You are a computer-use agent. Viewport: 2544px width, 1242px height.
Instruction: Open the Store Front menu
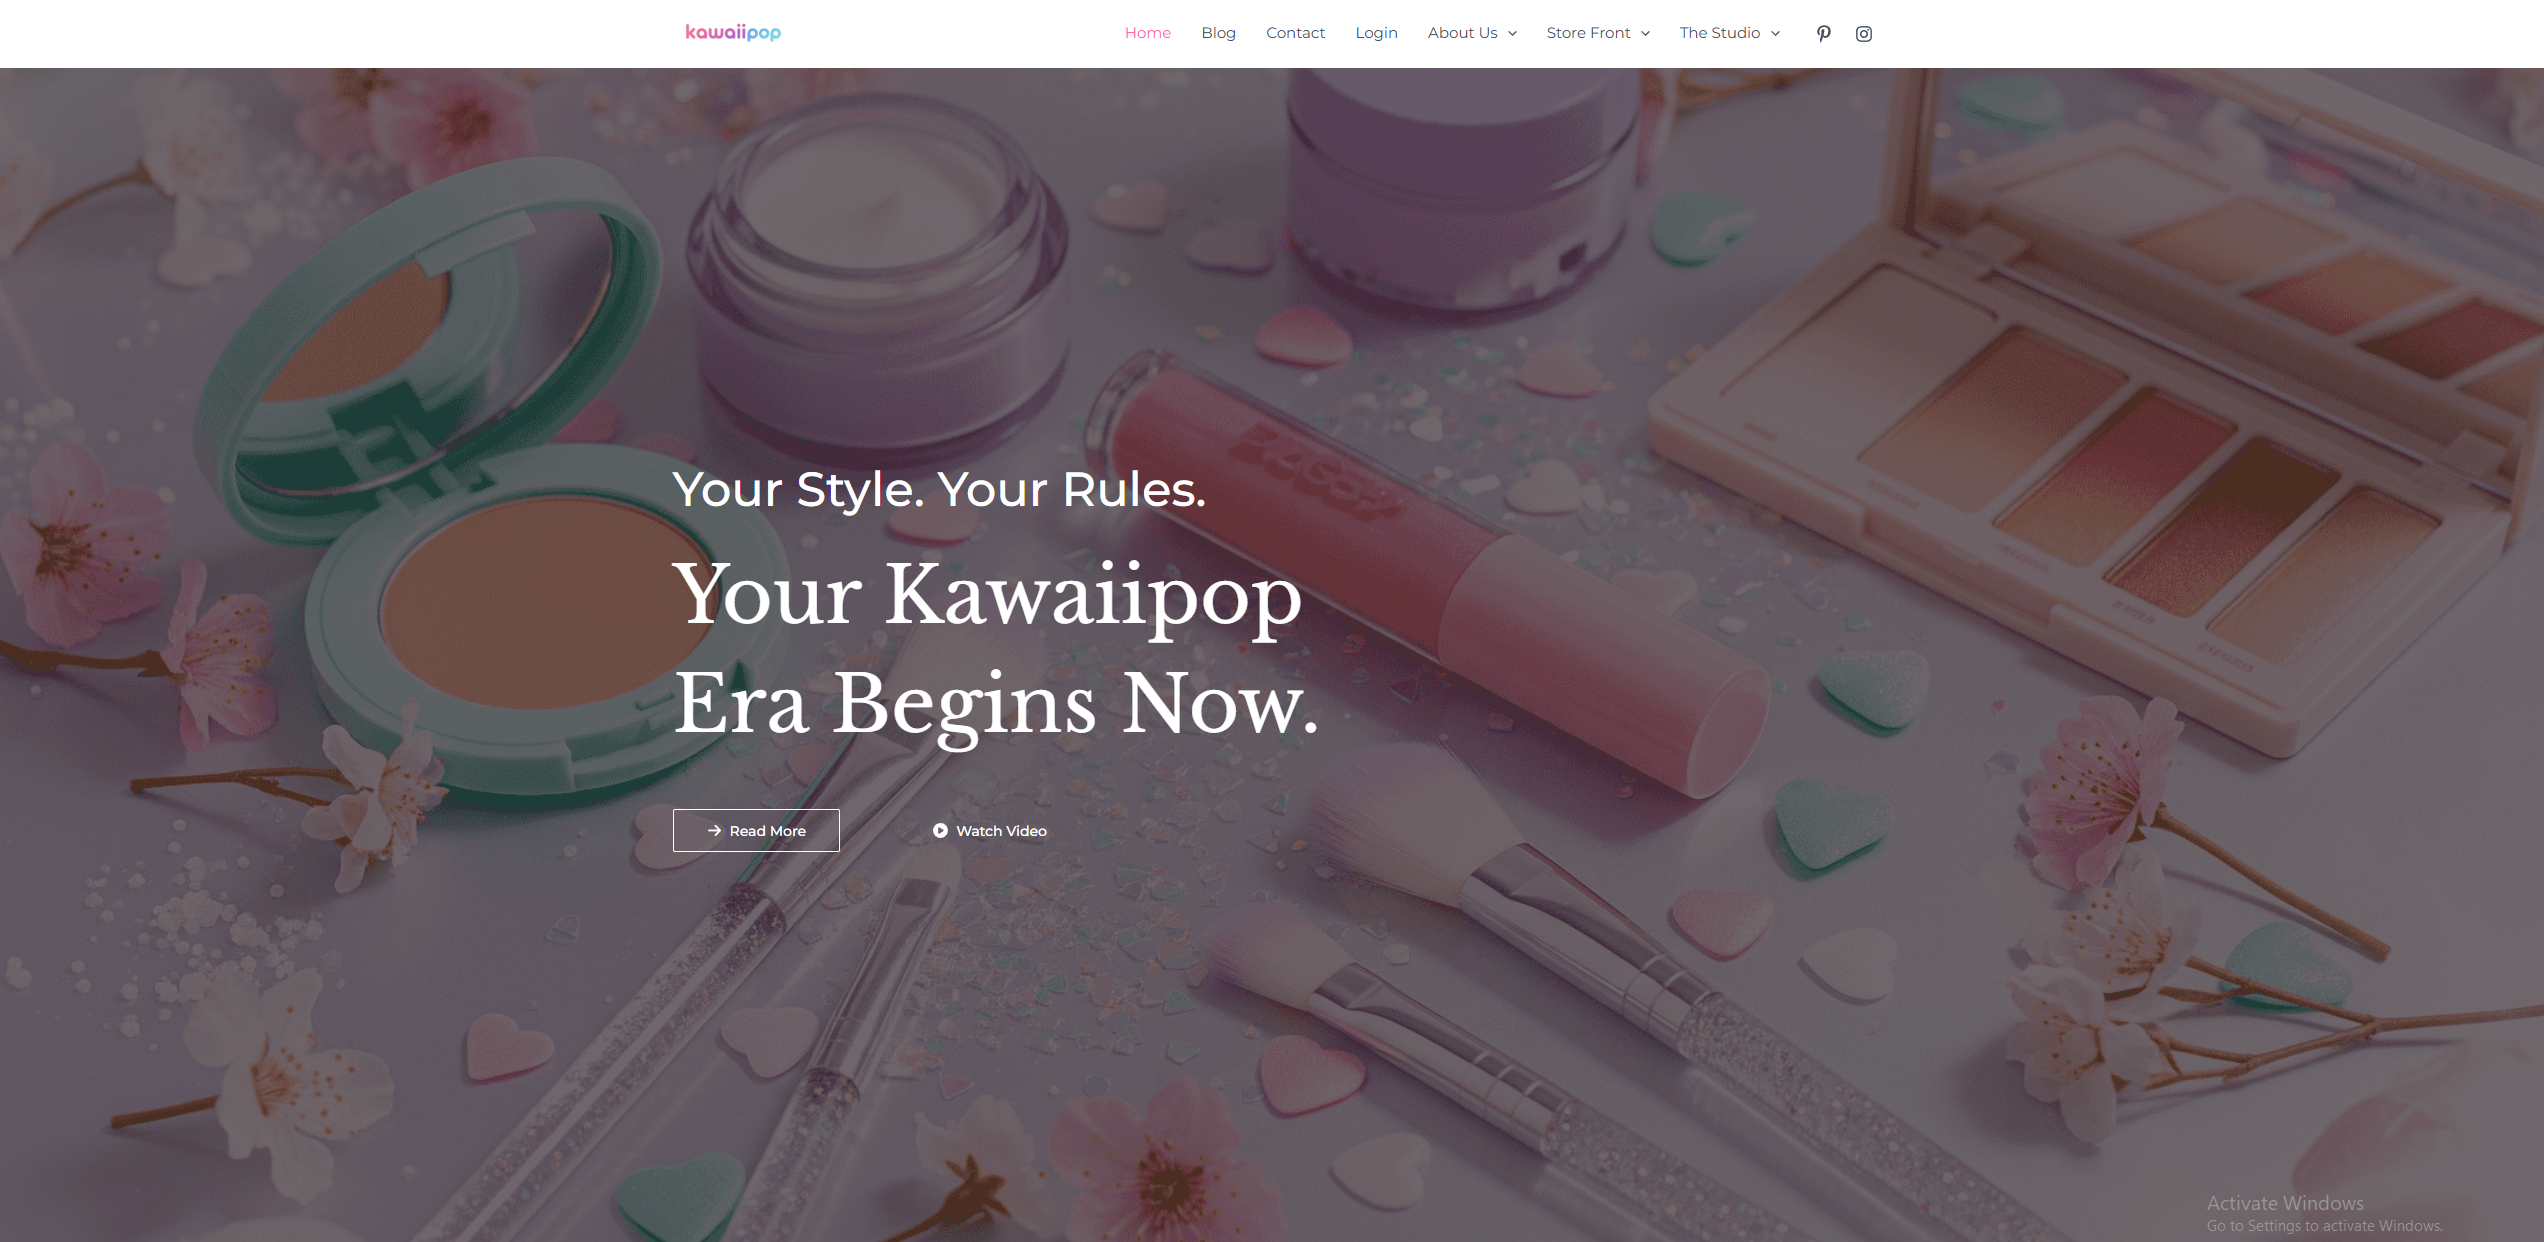(x=1588, y=33)
